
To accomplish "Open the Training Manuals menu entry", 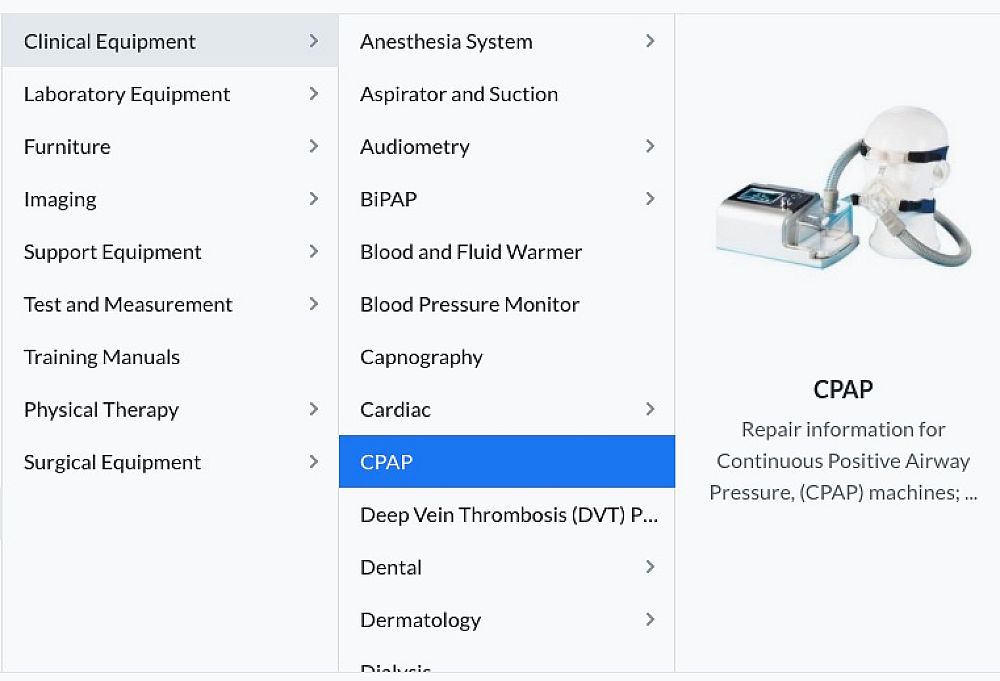I will coord(102,357).
